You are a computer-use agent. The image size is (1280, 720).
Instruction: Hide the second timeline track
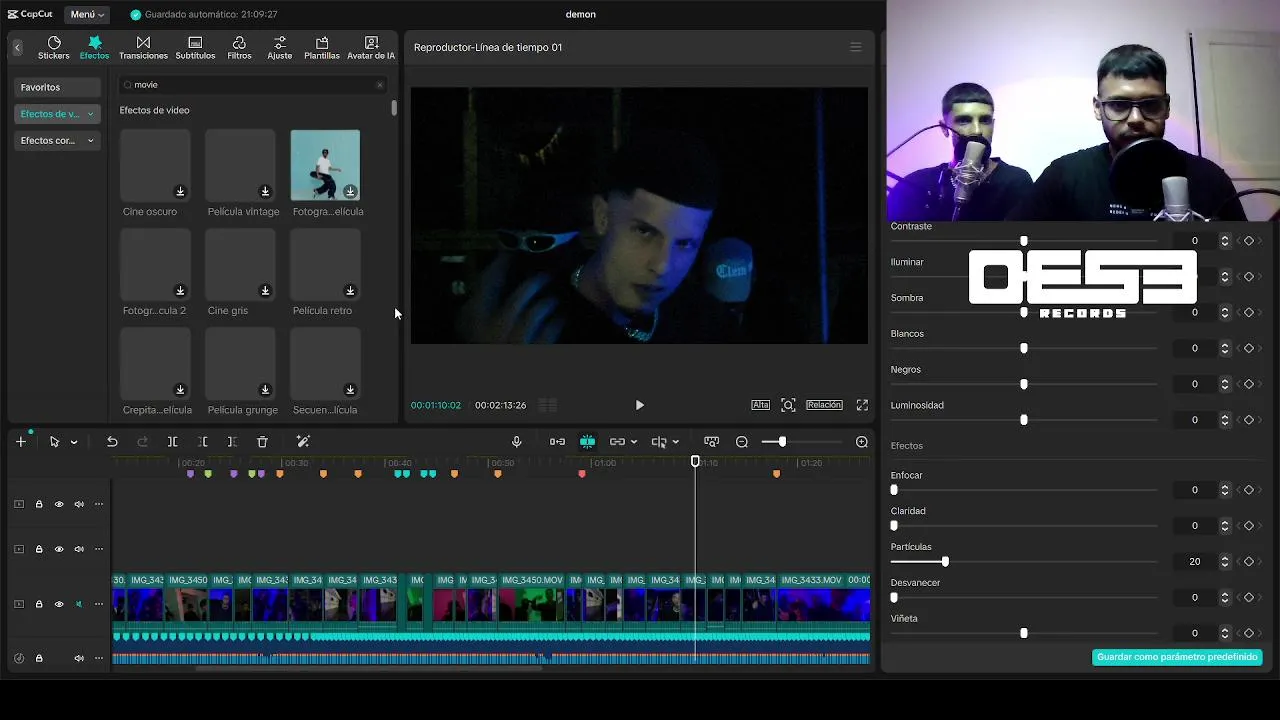(x=59, y=549)
